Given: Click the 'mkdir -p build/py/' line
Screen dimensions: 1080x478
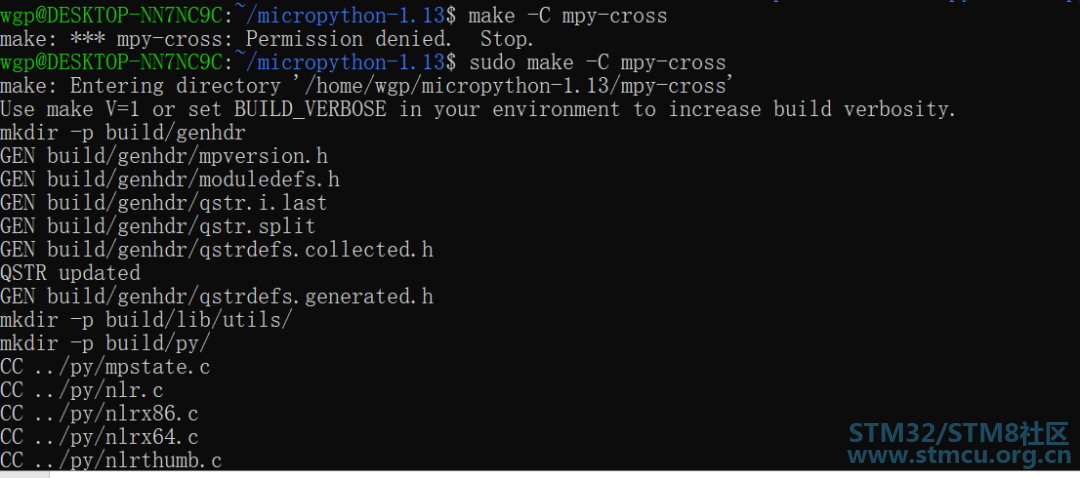Looking at the screenshot, I should click(105, 344).
